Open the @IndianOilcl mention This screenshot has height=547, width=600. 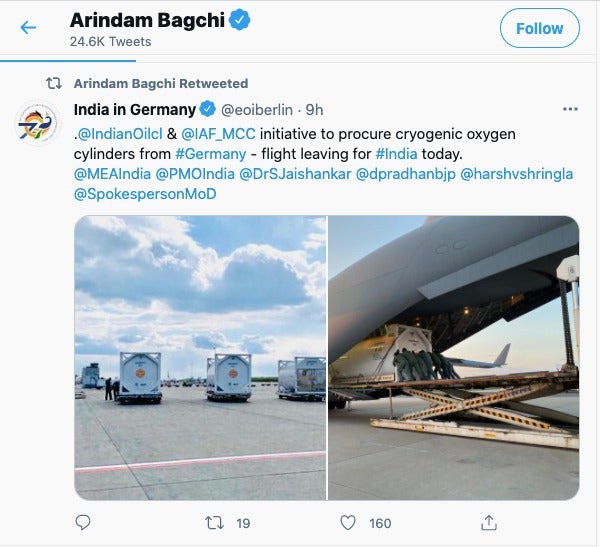click(119, 134)
